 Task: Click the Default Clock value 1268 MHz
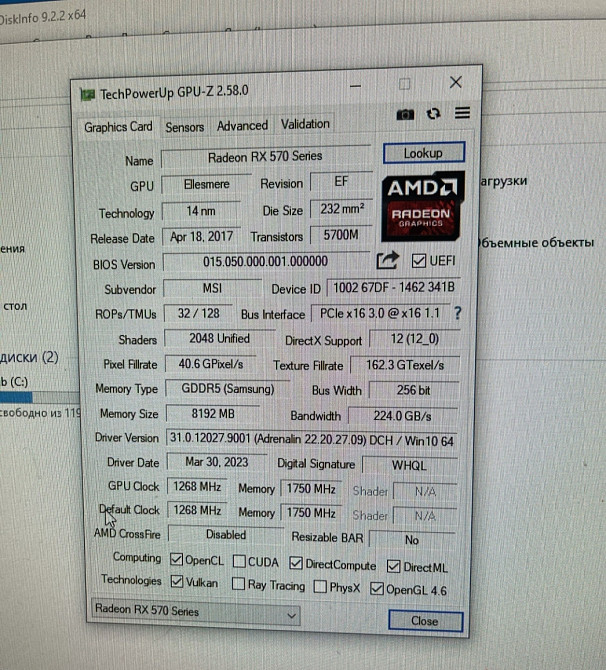[197, 510]
